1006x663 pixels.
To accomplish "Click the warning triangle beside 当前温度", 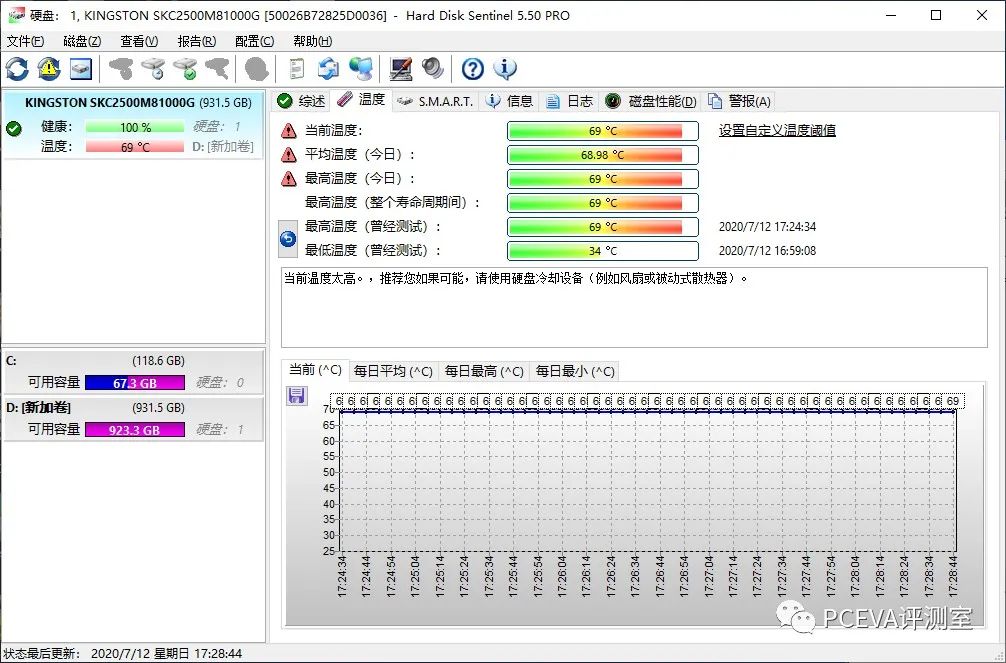I will pos(289,131).
